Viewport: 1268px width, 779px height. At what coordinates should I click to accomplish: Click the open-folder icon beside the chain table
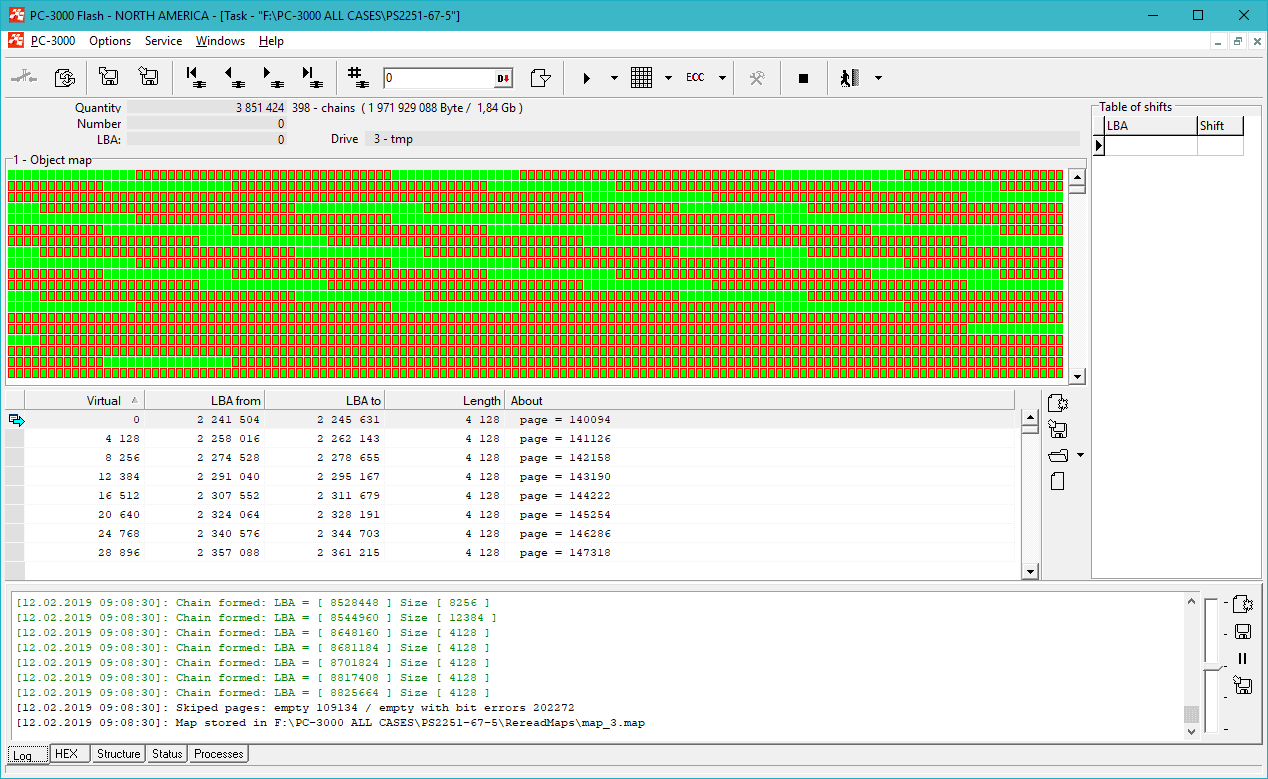point(1058,456)
